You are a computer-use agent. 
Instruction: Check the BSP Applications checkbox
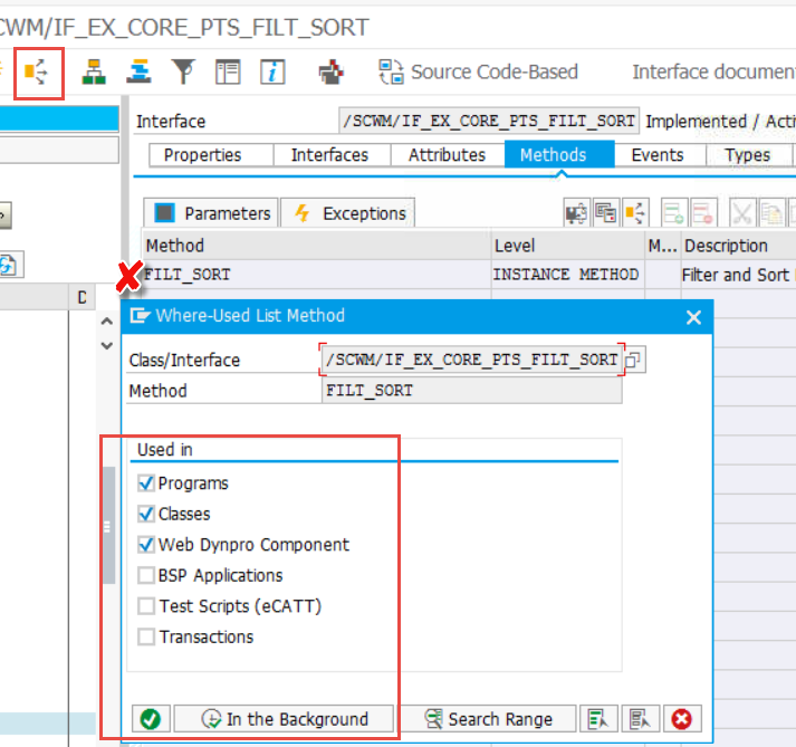coord(146,575)
